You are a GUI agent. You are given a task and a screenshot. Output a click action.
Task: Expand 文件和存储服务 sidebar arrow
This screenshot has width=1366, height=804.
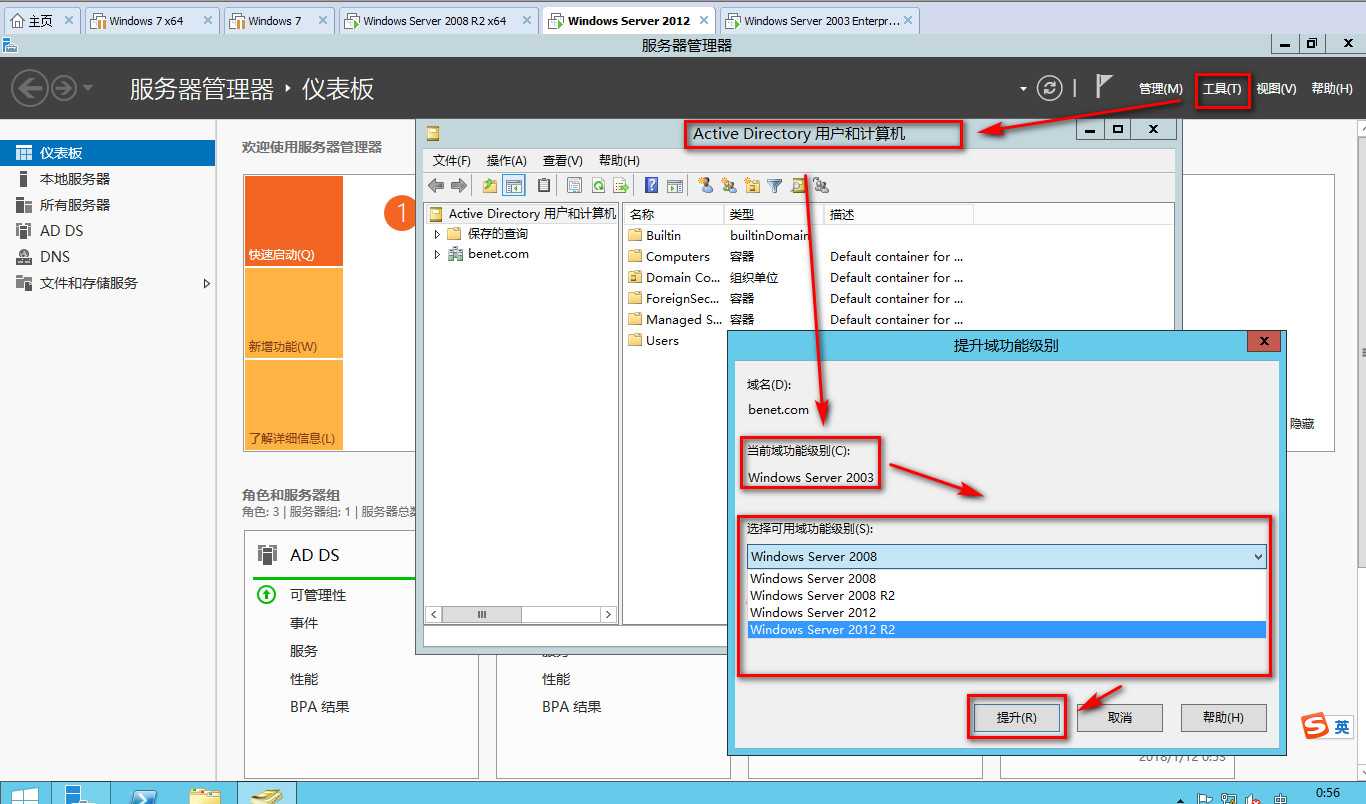pyautogui.click(x=207, y=284)
